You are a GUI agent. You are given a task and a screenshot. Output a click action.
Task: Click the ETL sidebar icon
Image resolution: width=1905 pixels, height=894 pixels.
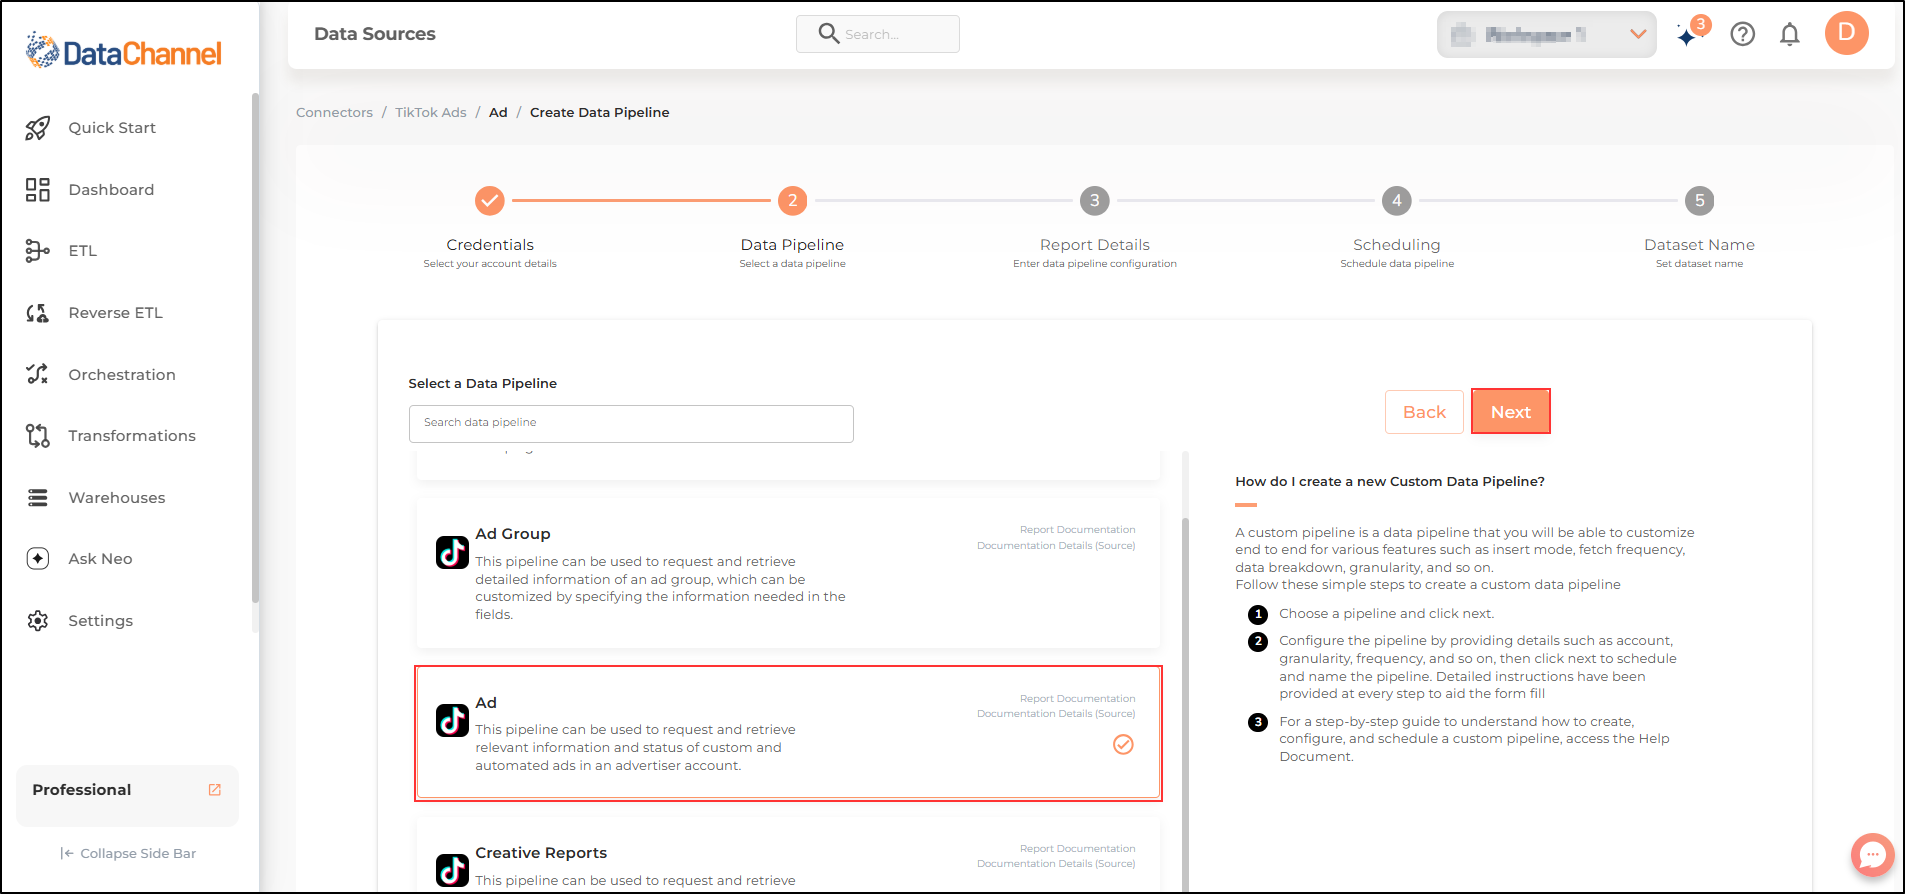tap(38, 251)
